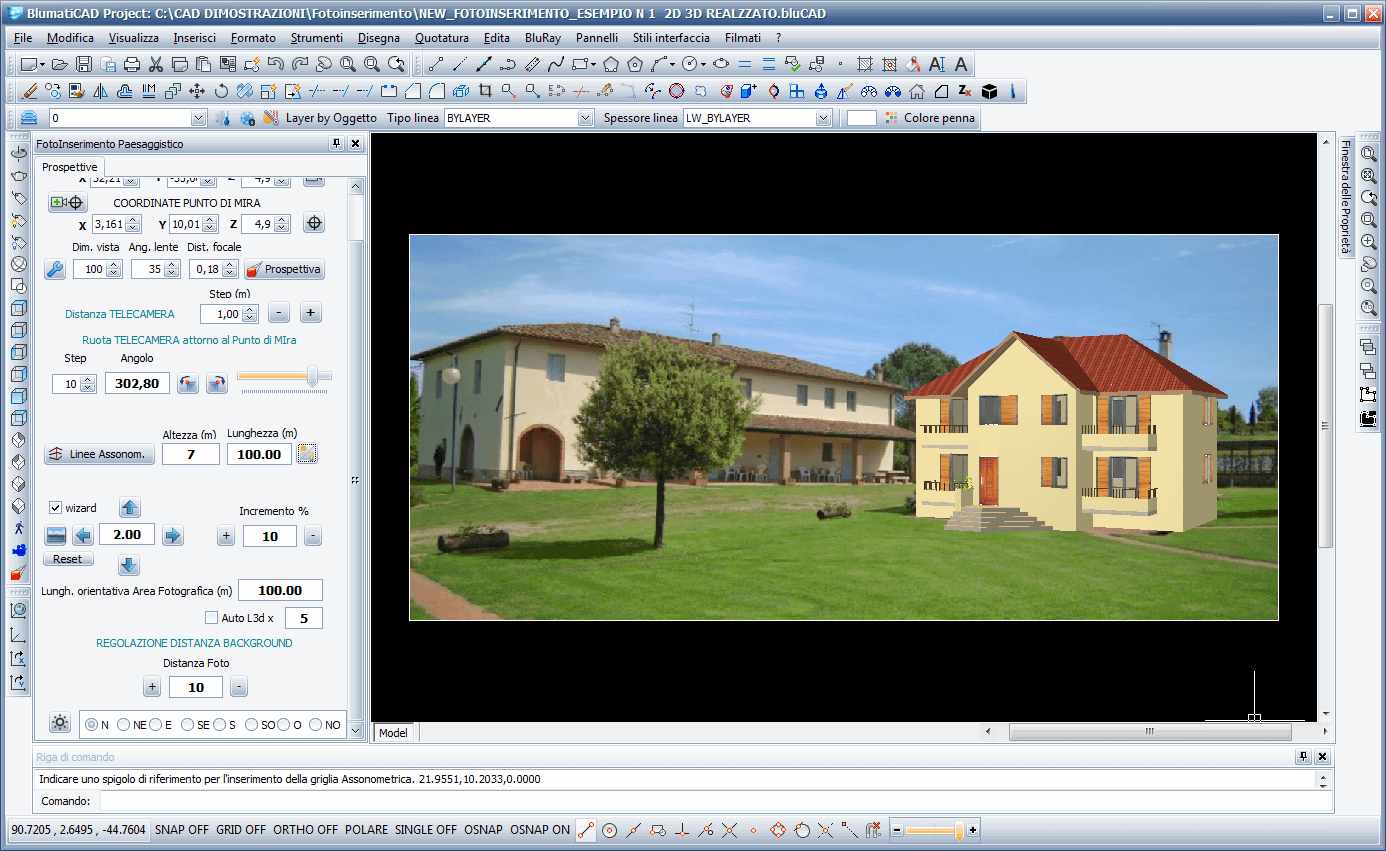
Task: Insert single-line text tool with the large A icon
Action: (961, 65)
